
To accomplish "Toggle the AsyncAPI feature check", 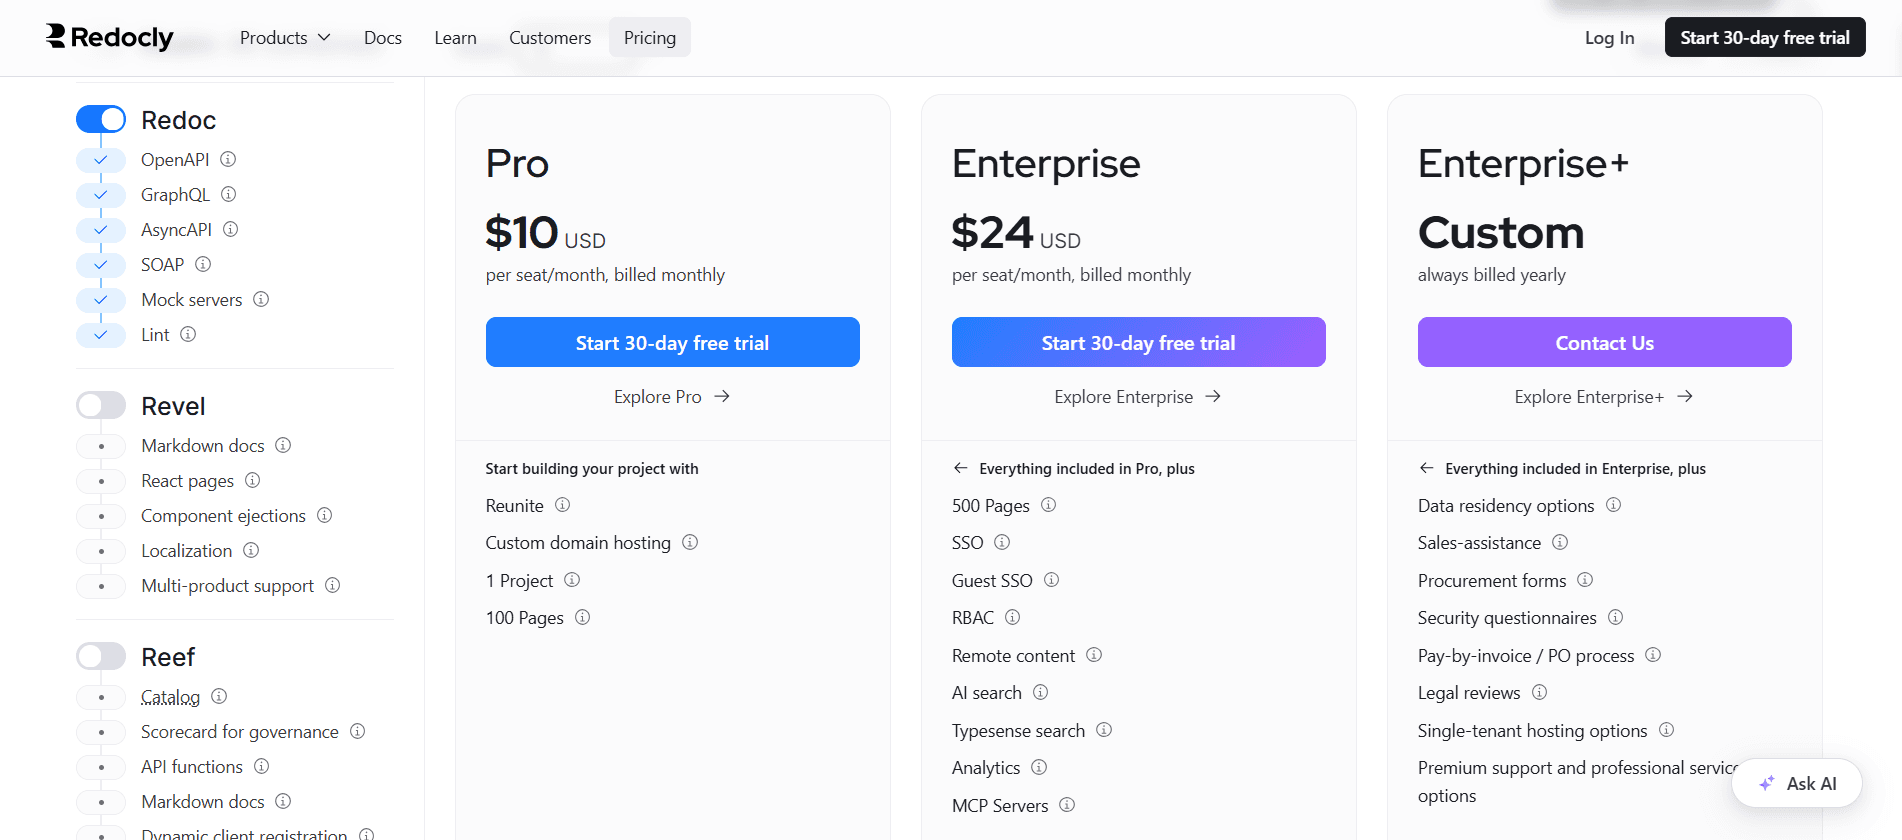I will tap(101, 230).
